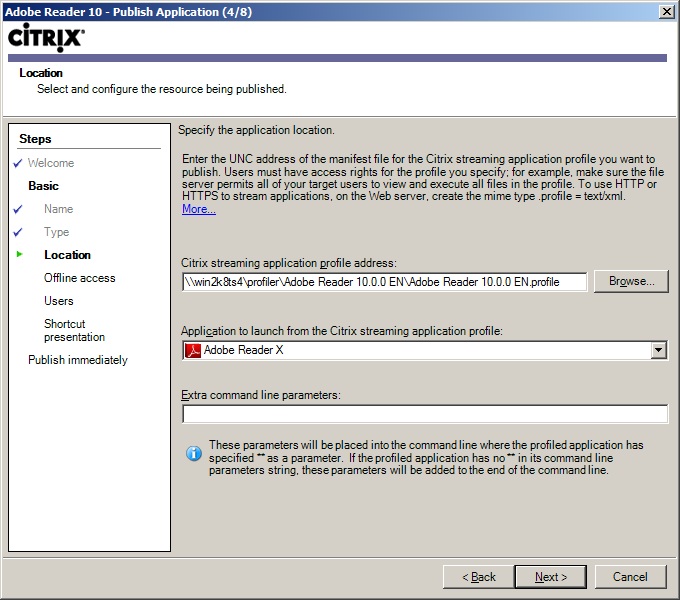
Task: Select the Publish immediately step
Action: [78, 360]
